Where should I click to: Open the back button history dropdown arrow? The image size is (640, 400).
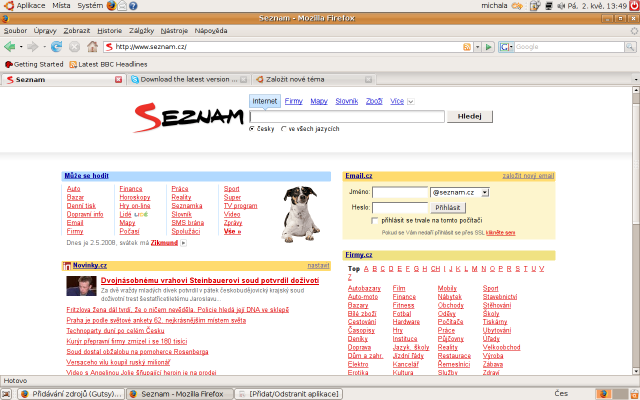coord(21,47)
